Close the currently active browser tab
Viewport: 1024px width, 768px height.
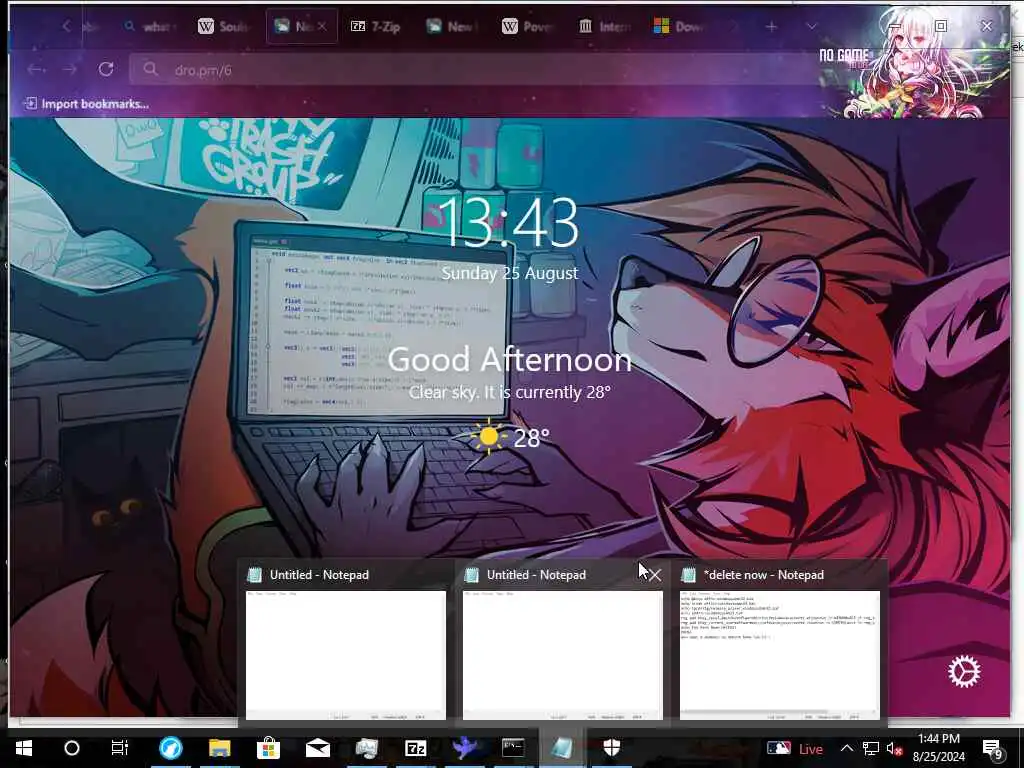click(x=321, y=26)
